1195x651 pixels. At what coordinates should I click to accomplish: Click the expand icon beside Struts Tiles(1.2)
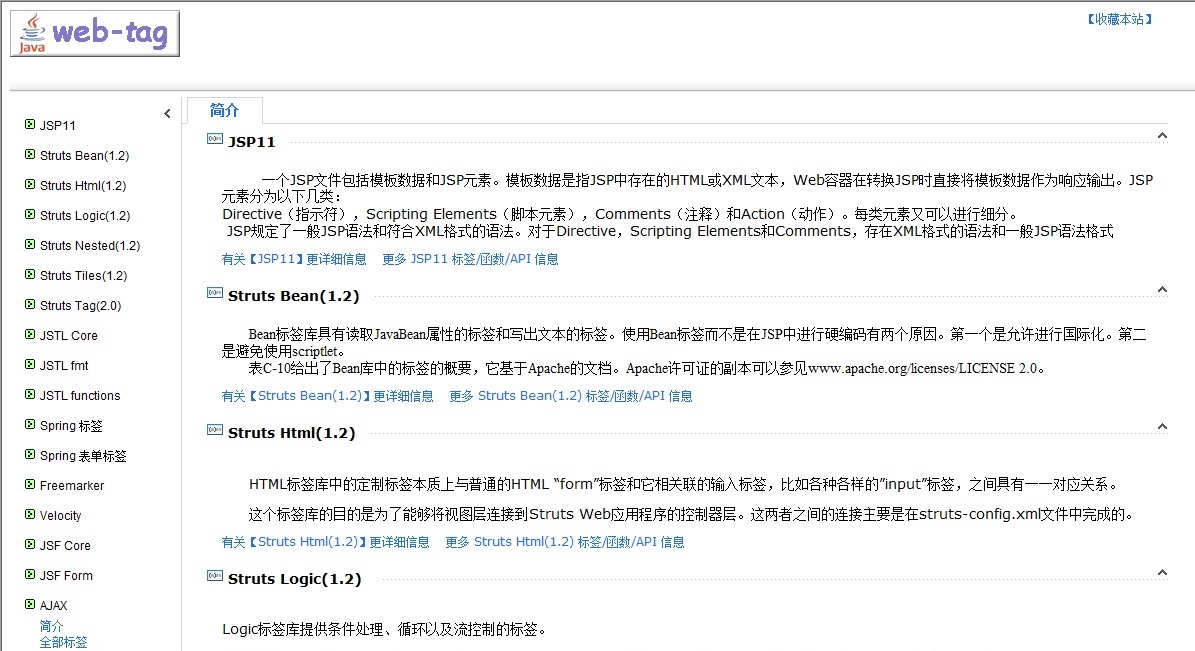tap(30, 274)
